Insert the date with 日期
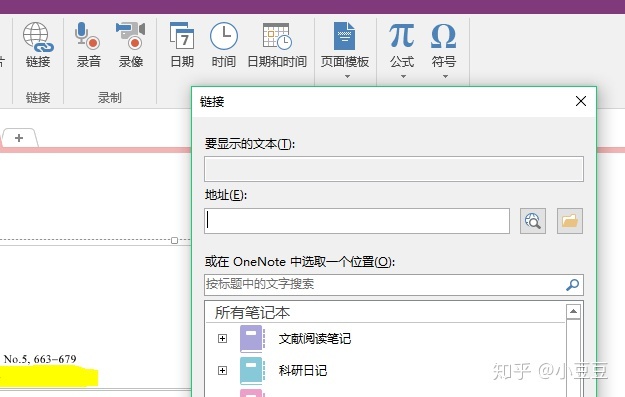Viewport: 625px width, 397px height. [182, 45]
